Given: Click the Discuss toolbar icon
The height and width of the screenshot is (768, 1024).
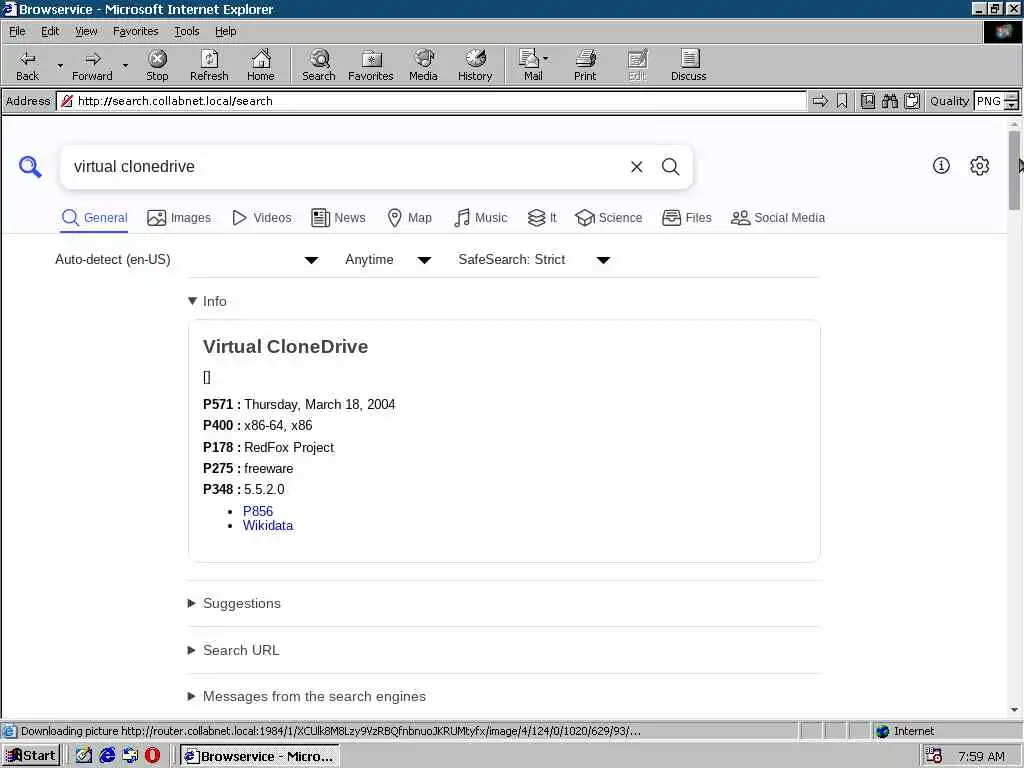Looking at the screenshot, I should [x=688, y=65].
